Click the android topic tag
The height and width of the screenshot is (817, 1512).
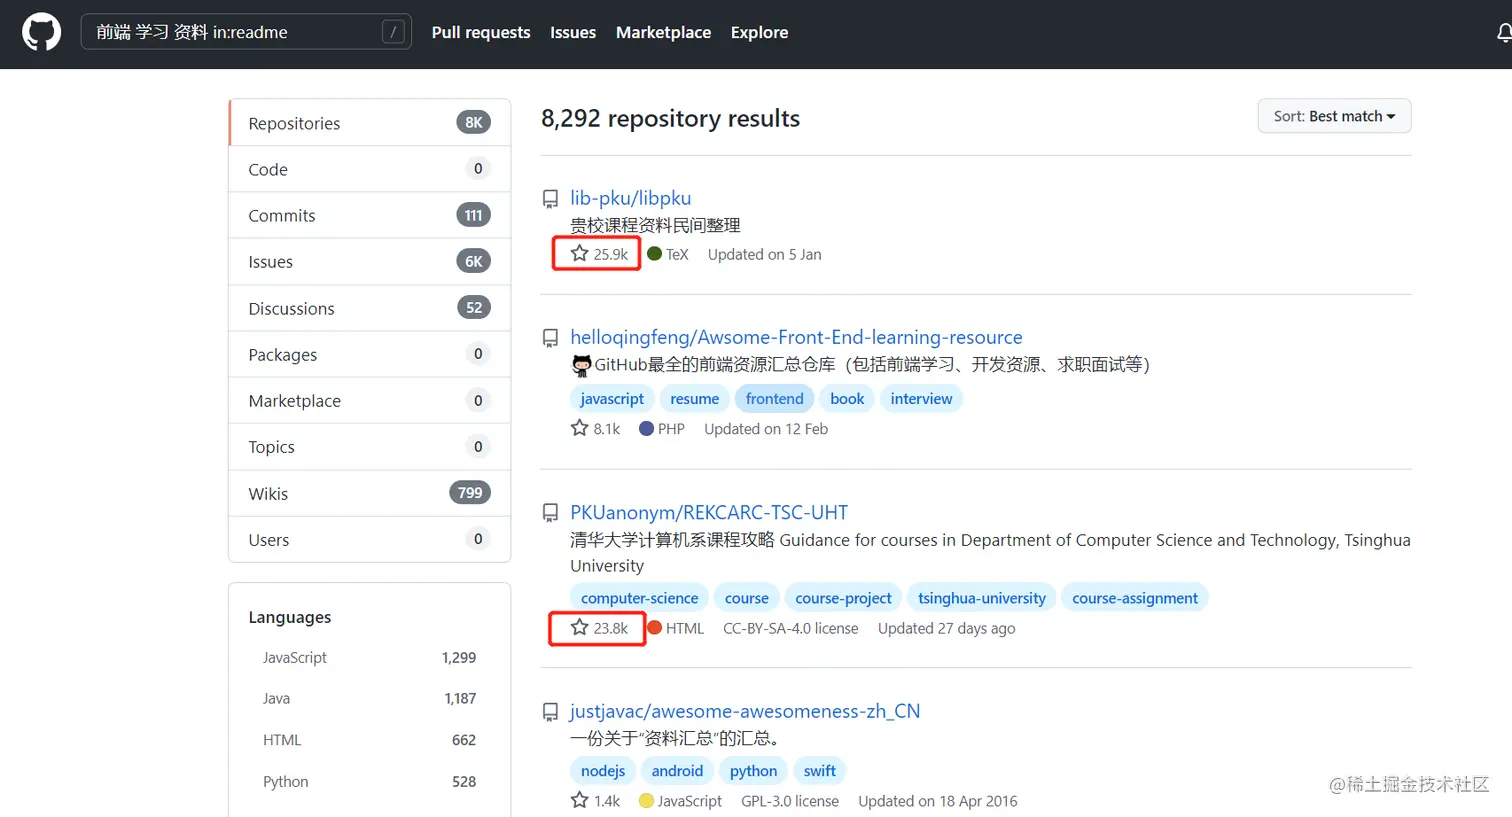(x=677, y=771)
